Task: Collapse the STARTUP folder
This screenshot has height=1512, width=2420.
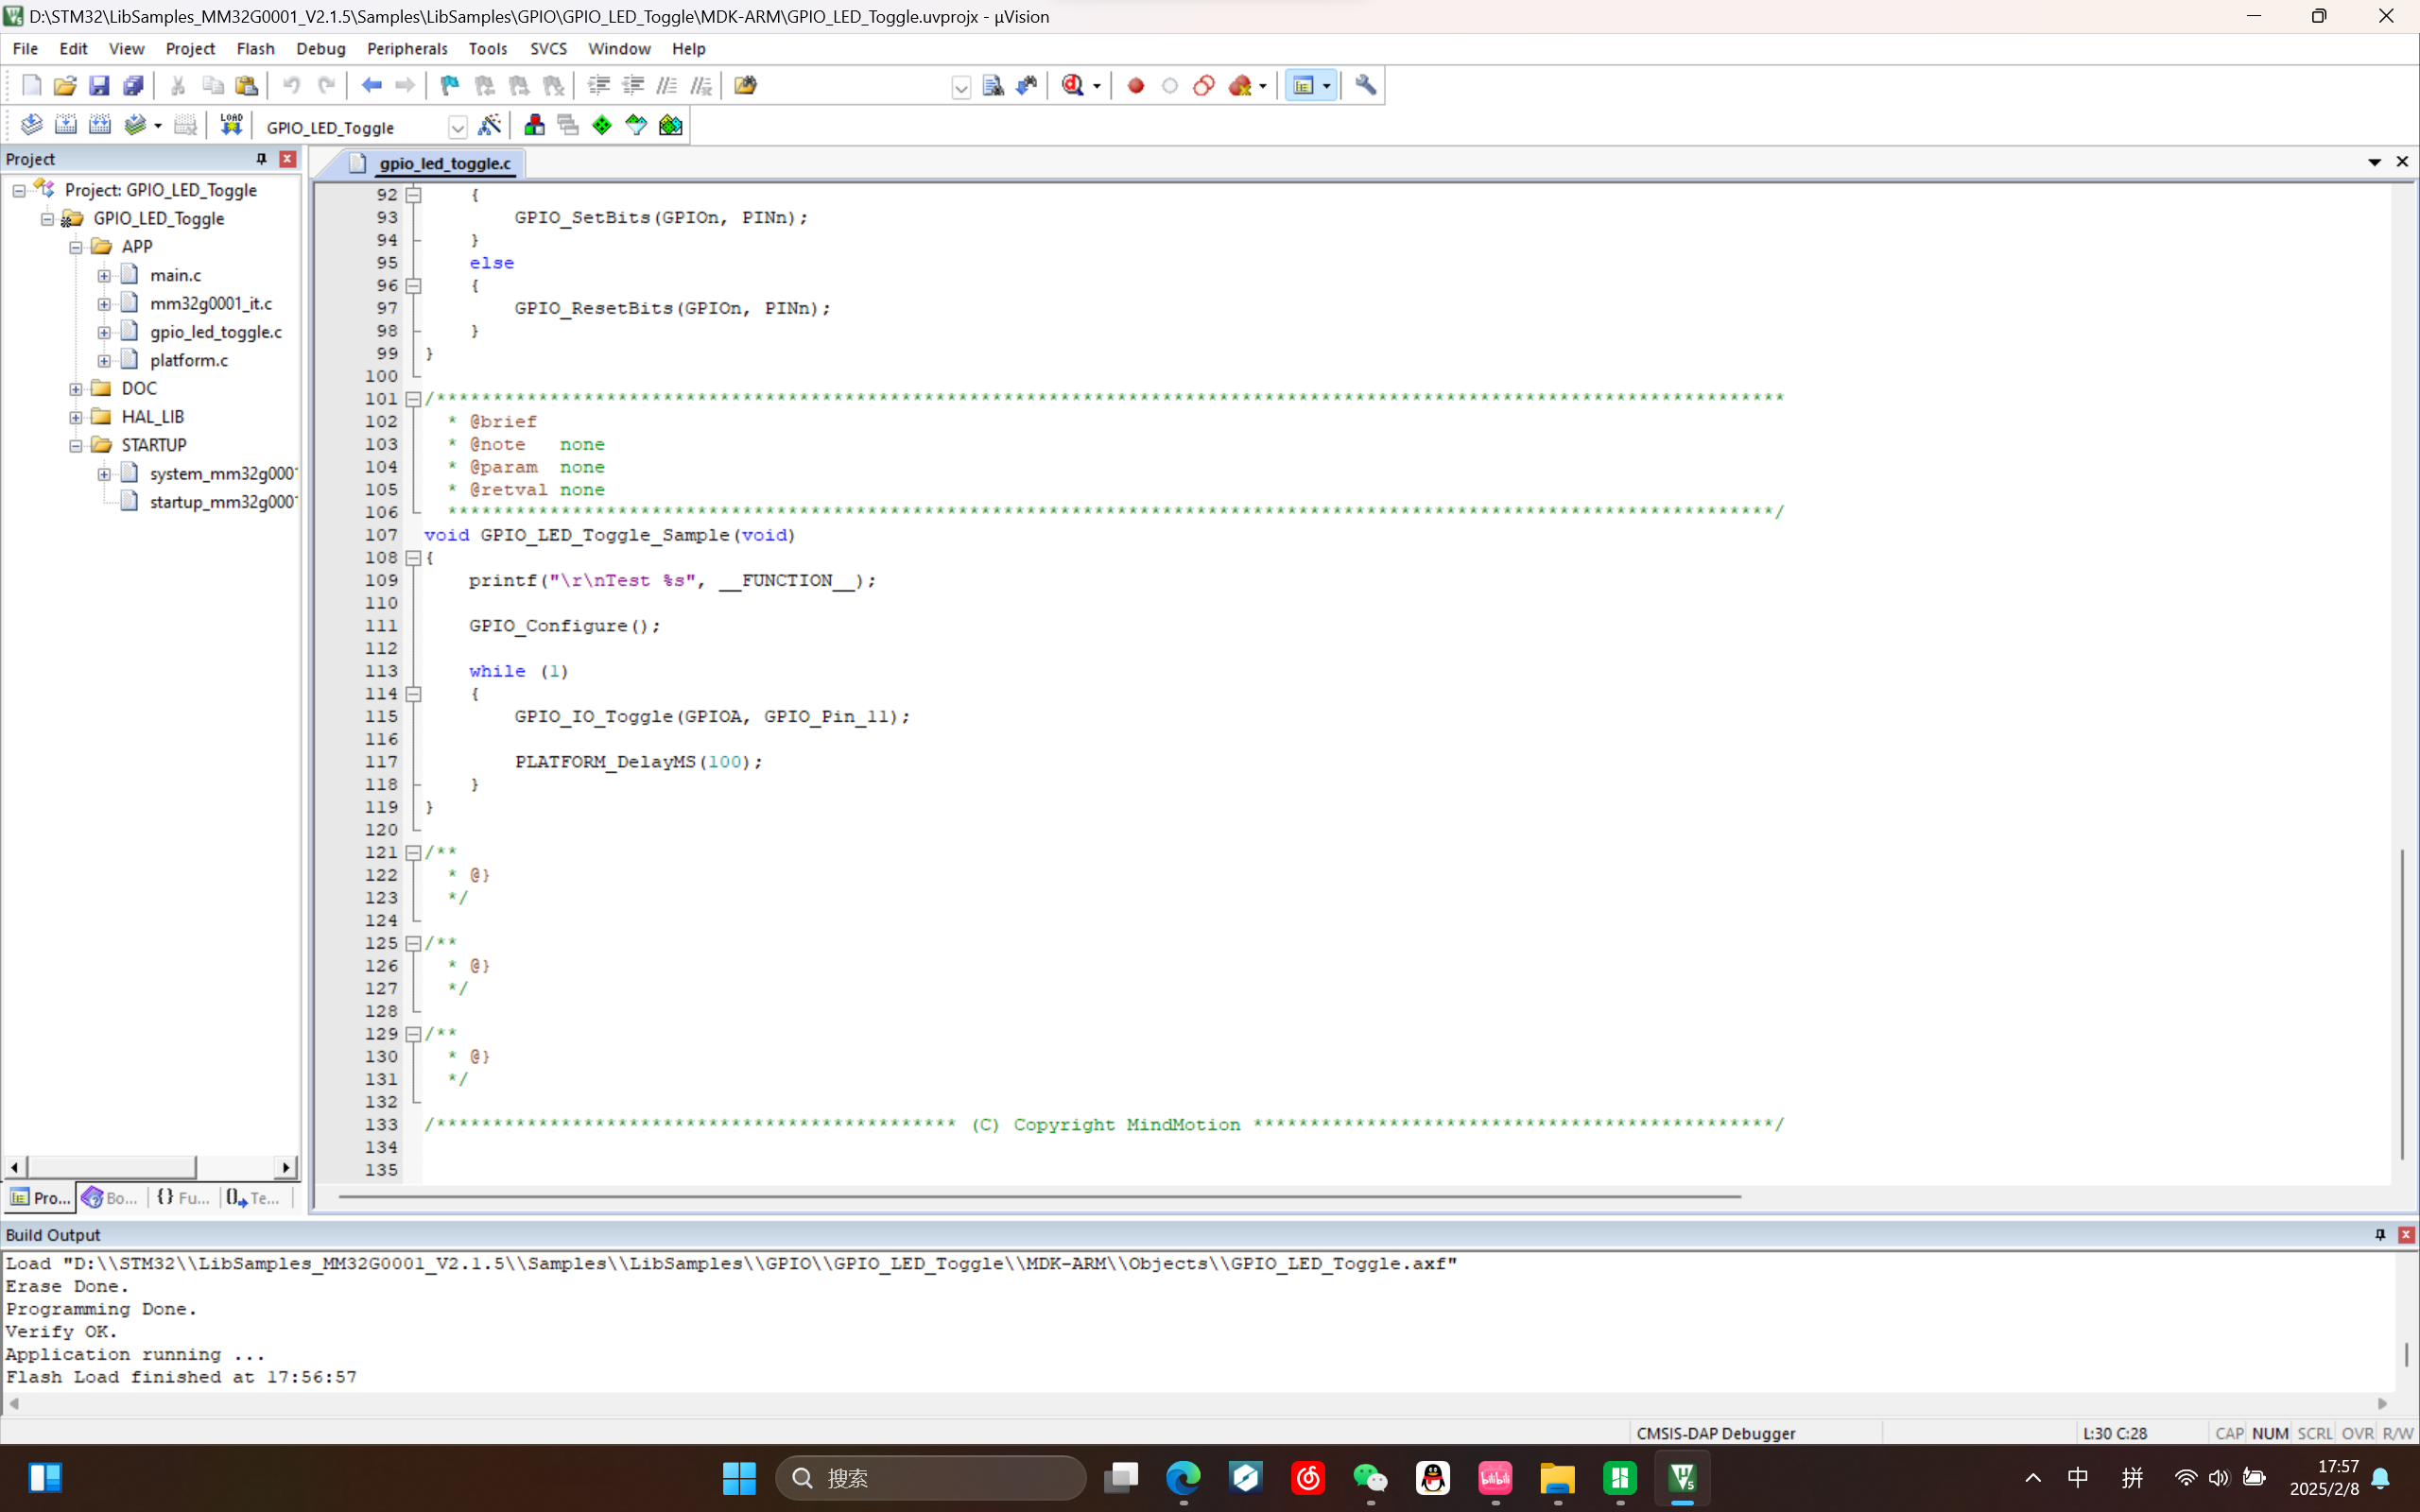Action: coord(76,445)
